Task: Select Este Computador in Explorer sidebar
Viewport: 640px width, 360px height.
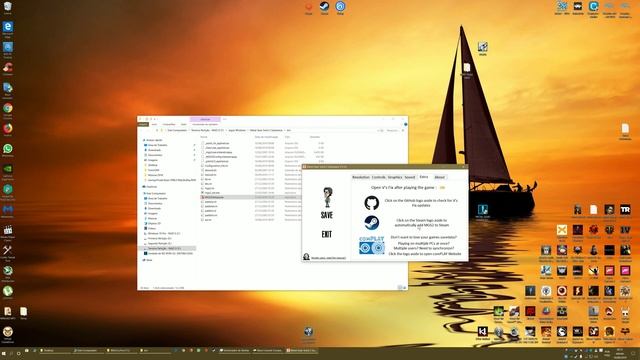Action: tap(156, 193)
